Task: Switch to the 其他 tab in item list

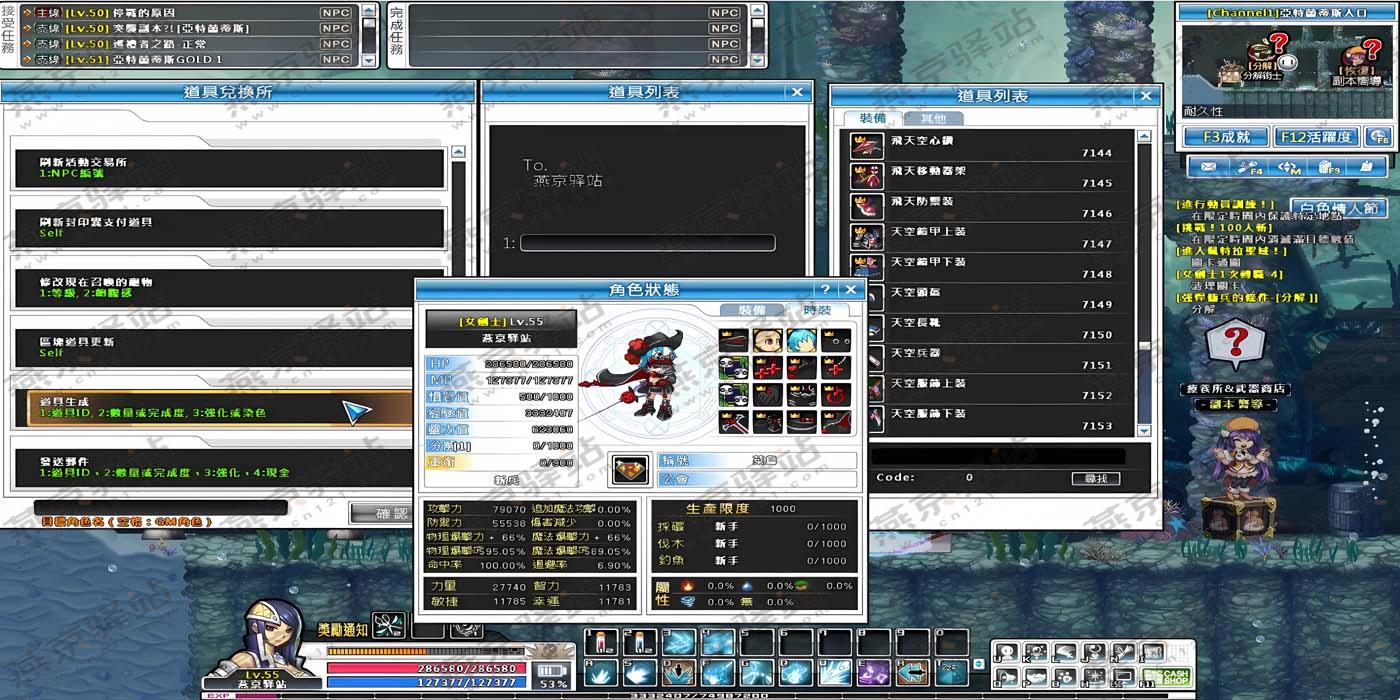Action: pos(932,118)
